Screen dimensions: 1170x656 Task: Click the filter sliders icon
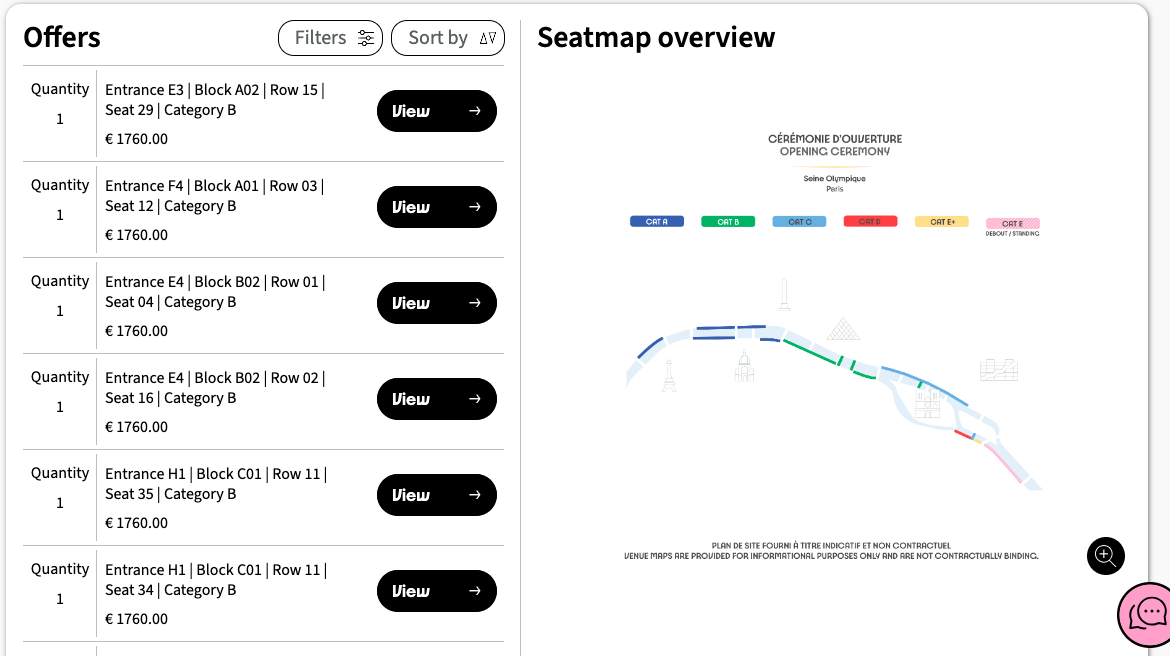366,38
